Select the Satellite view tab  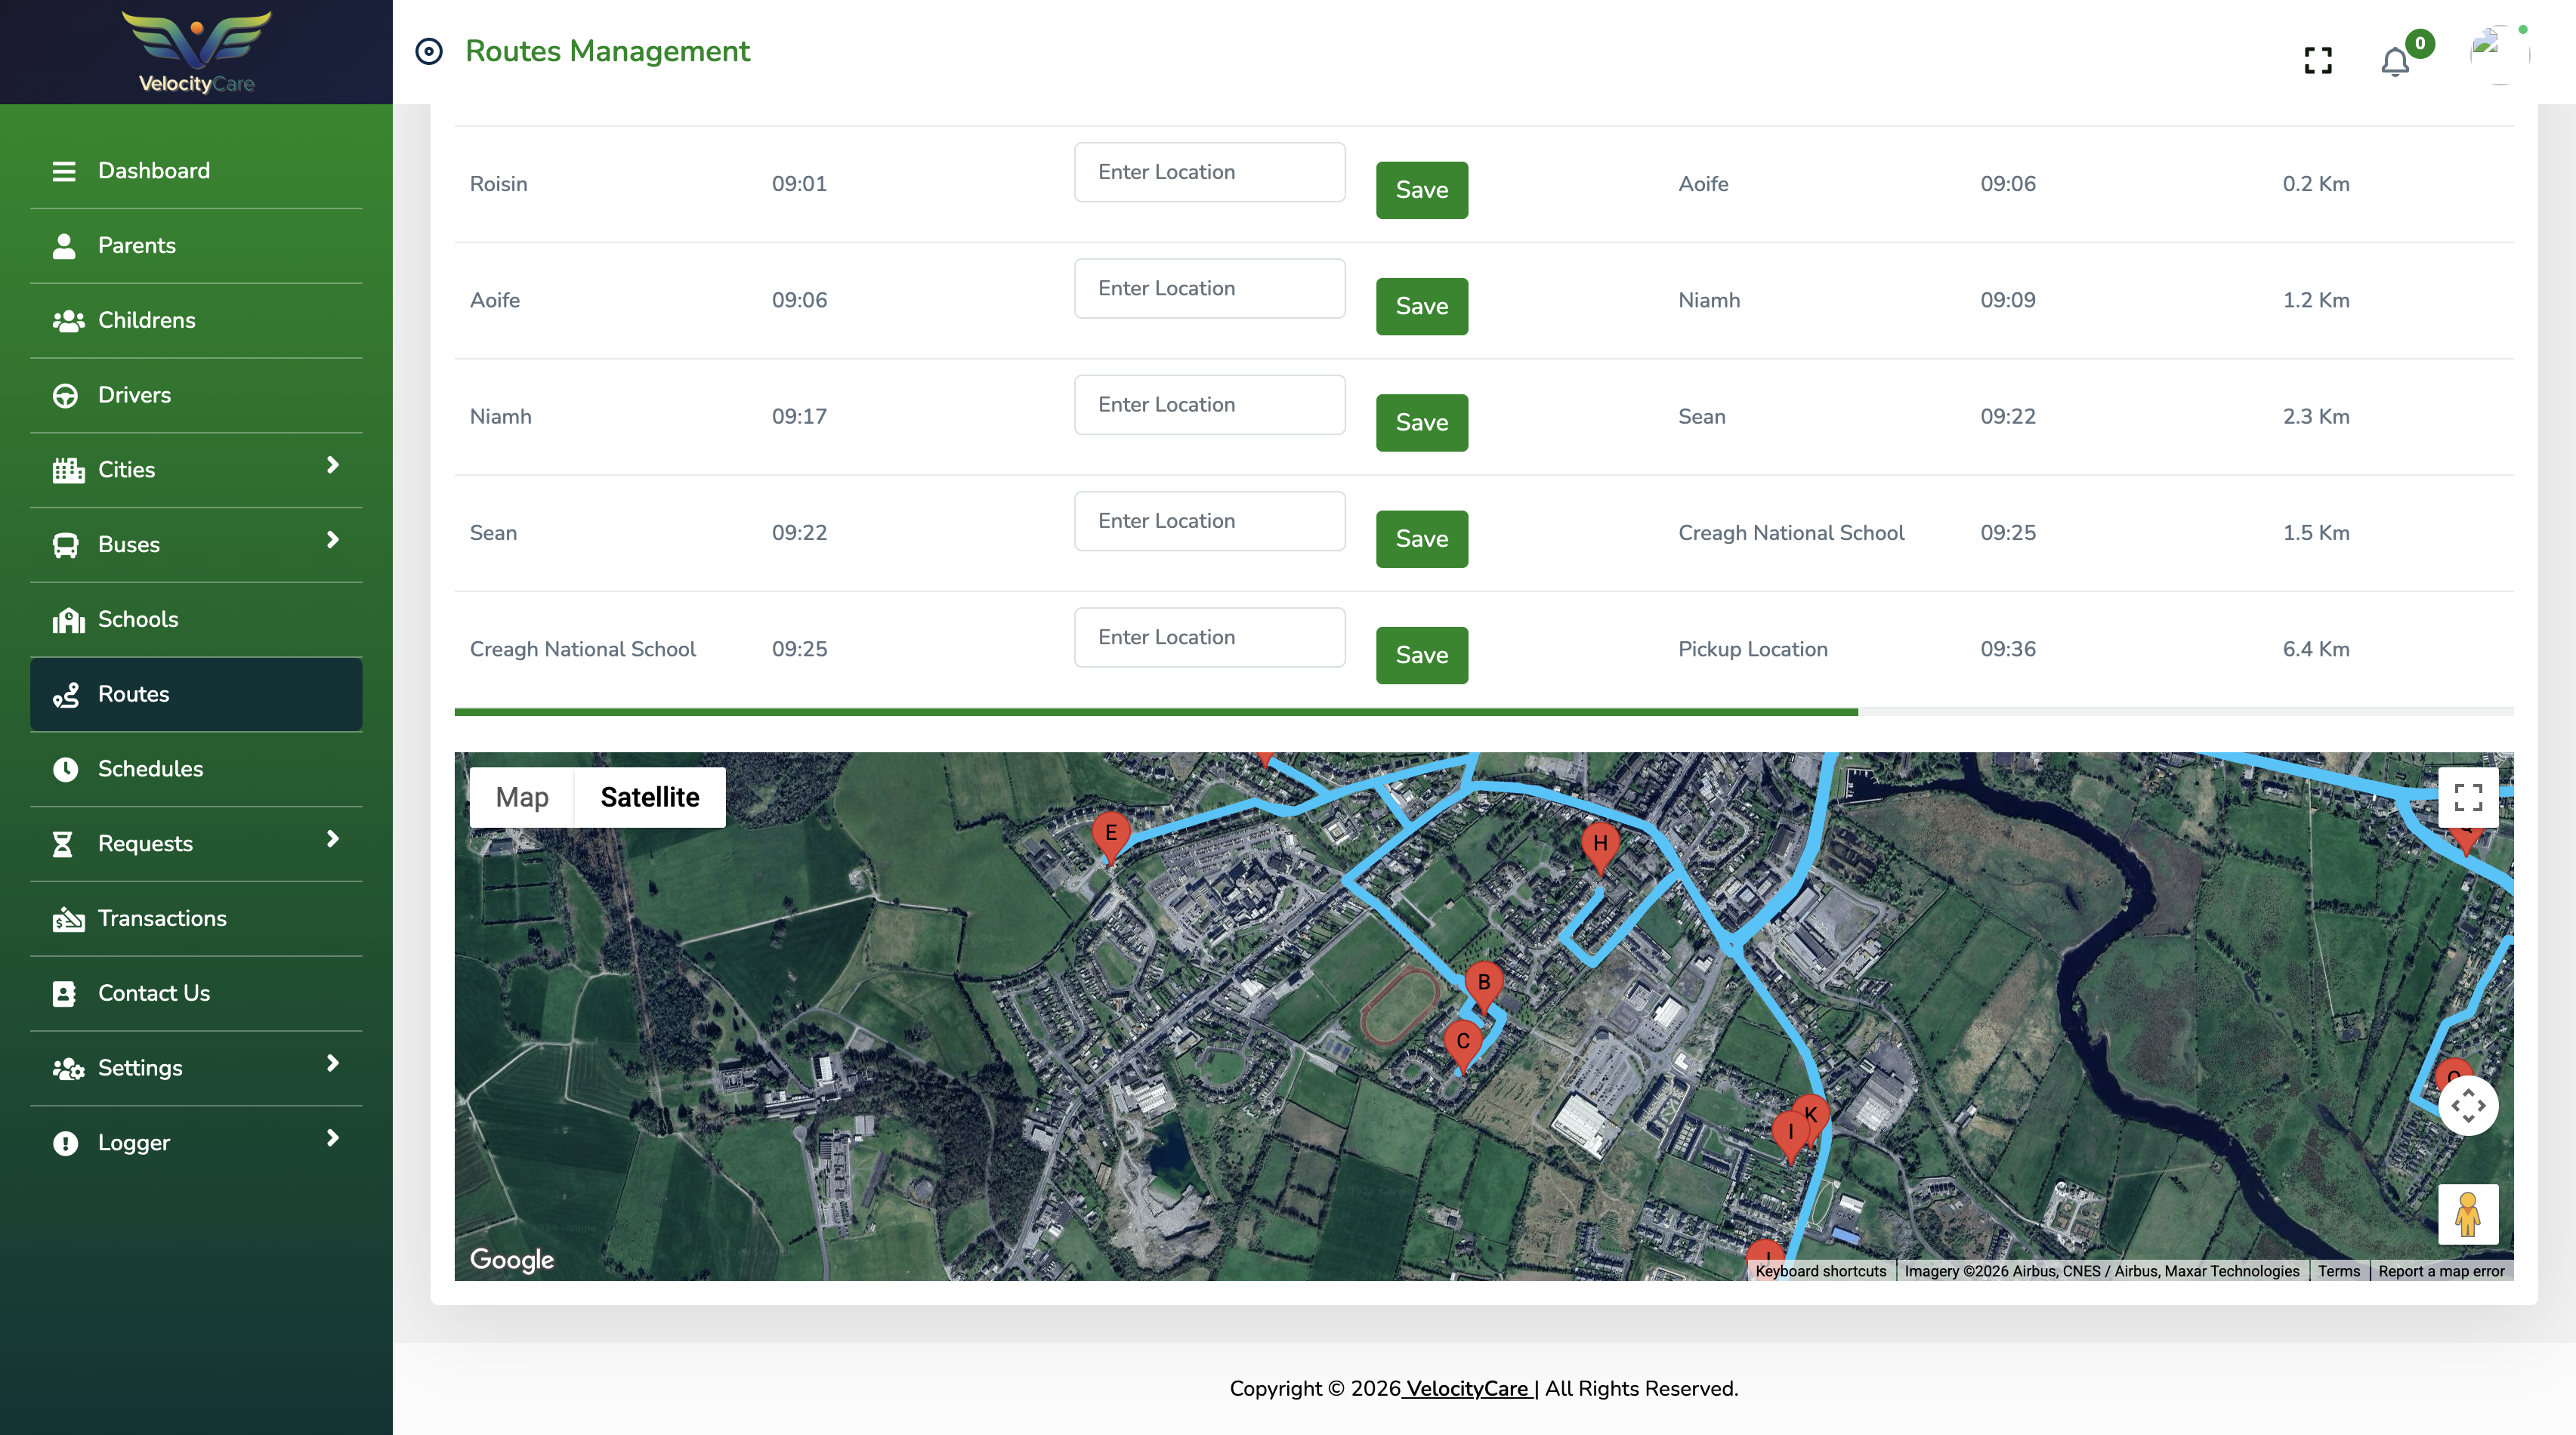pyautogui.click(x=649, y=797)
